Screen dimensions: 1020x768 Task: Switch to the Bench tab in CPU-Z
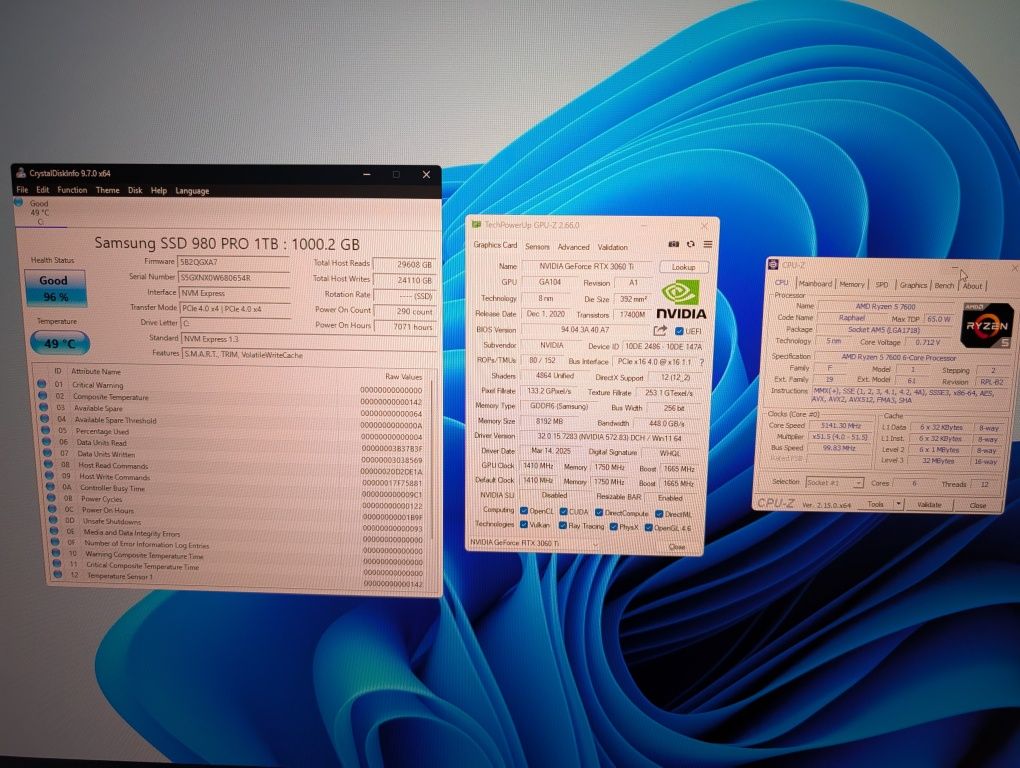click(x=944, y=285)
